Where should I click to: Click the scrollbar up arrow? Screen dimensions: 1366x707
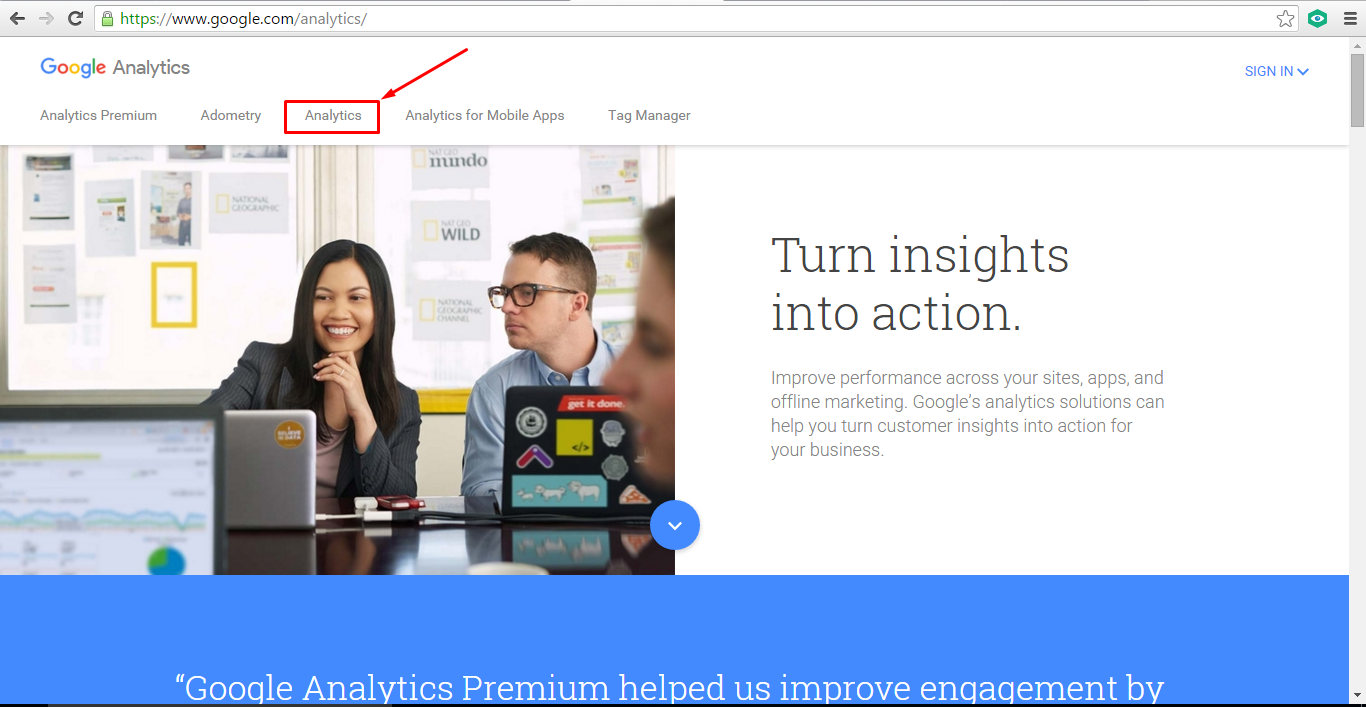[1357, 44]
